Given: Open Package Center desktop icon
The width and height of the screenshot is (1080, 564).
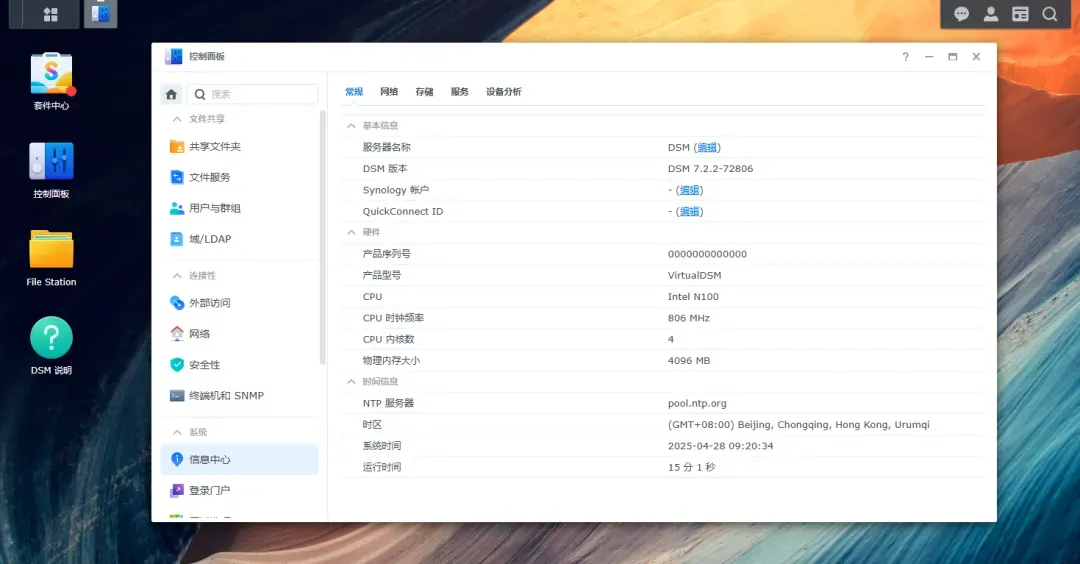Looking at the screenshot, I should tap(51, 80).
